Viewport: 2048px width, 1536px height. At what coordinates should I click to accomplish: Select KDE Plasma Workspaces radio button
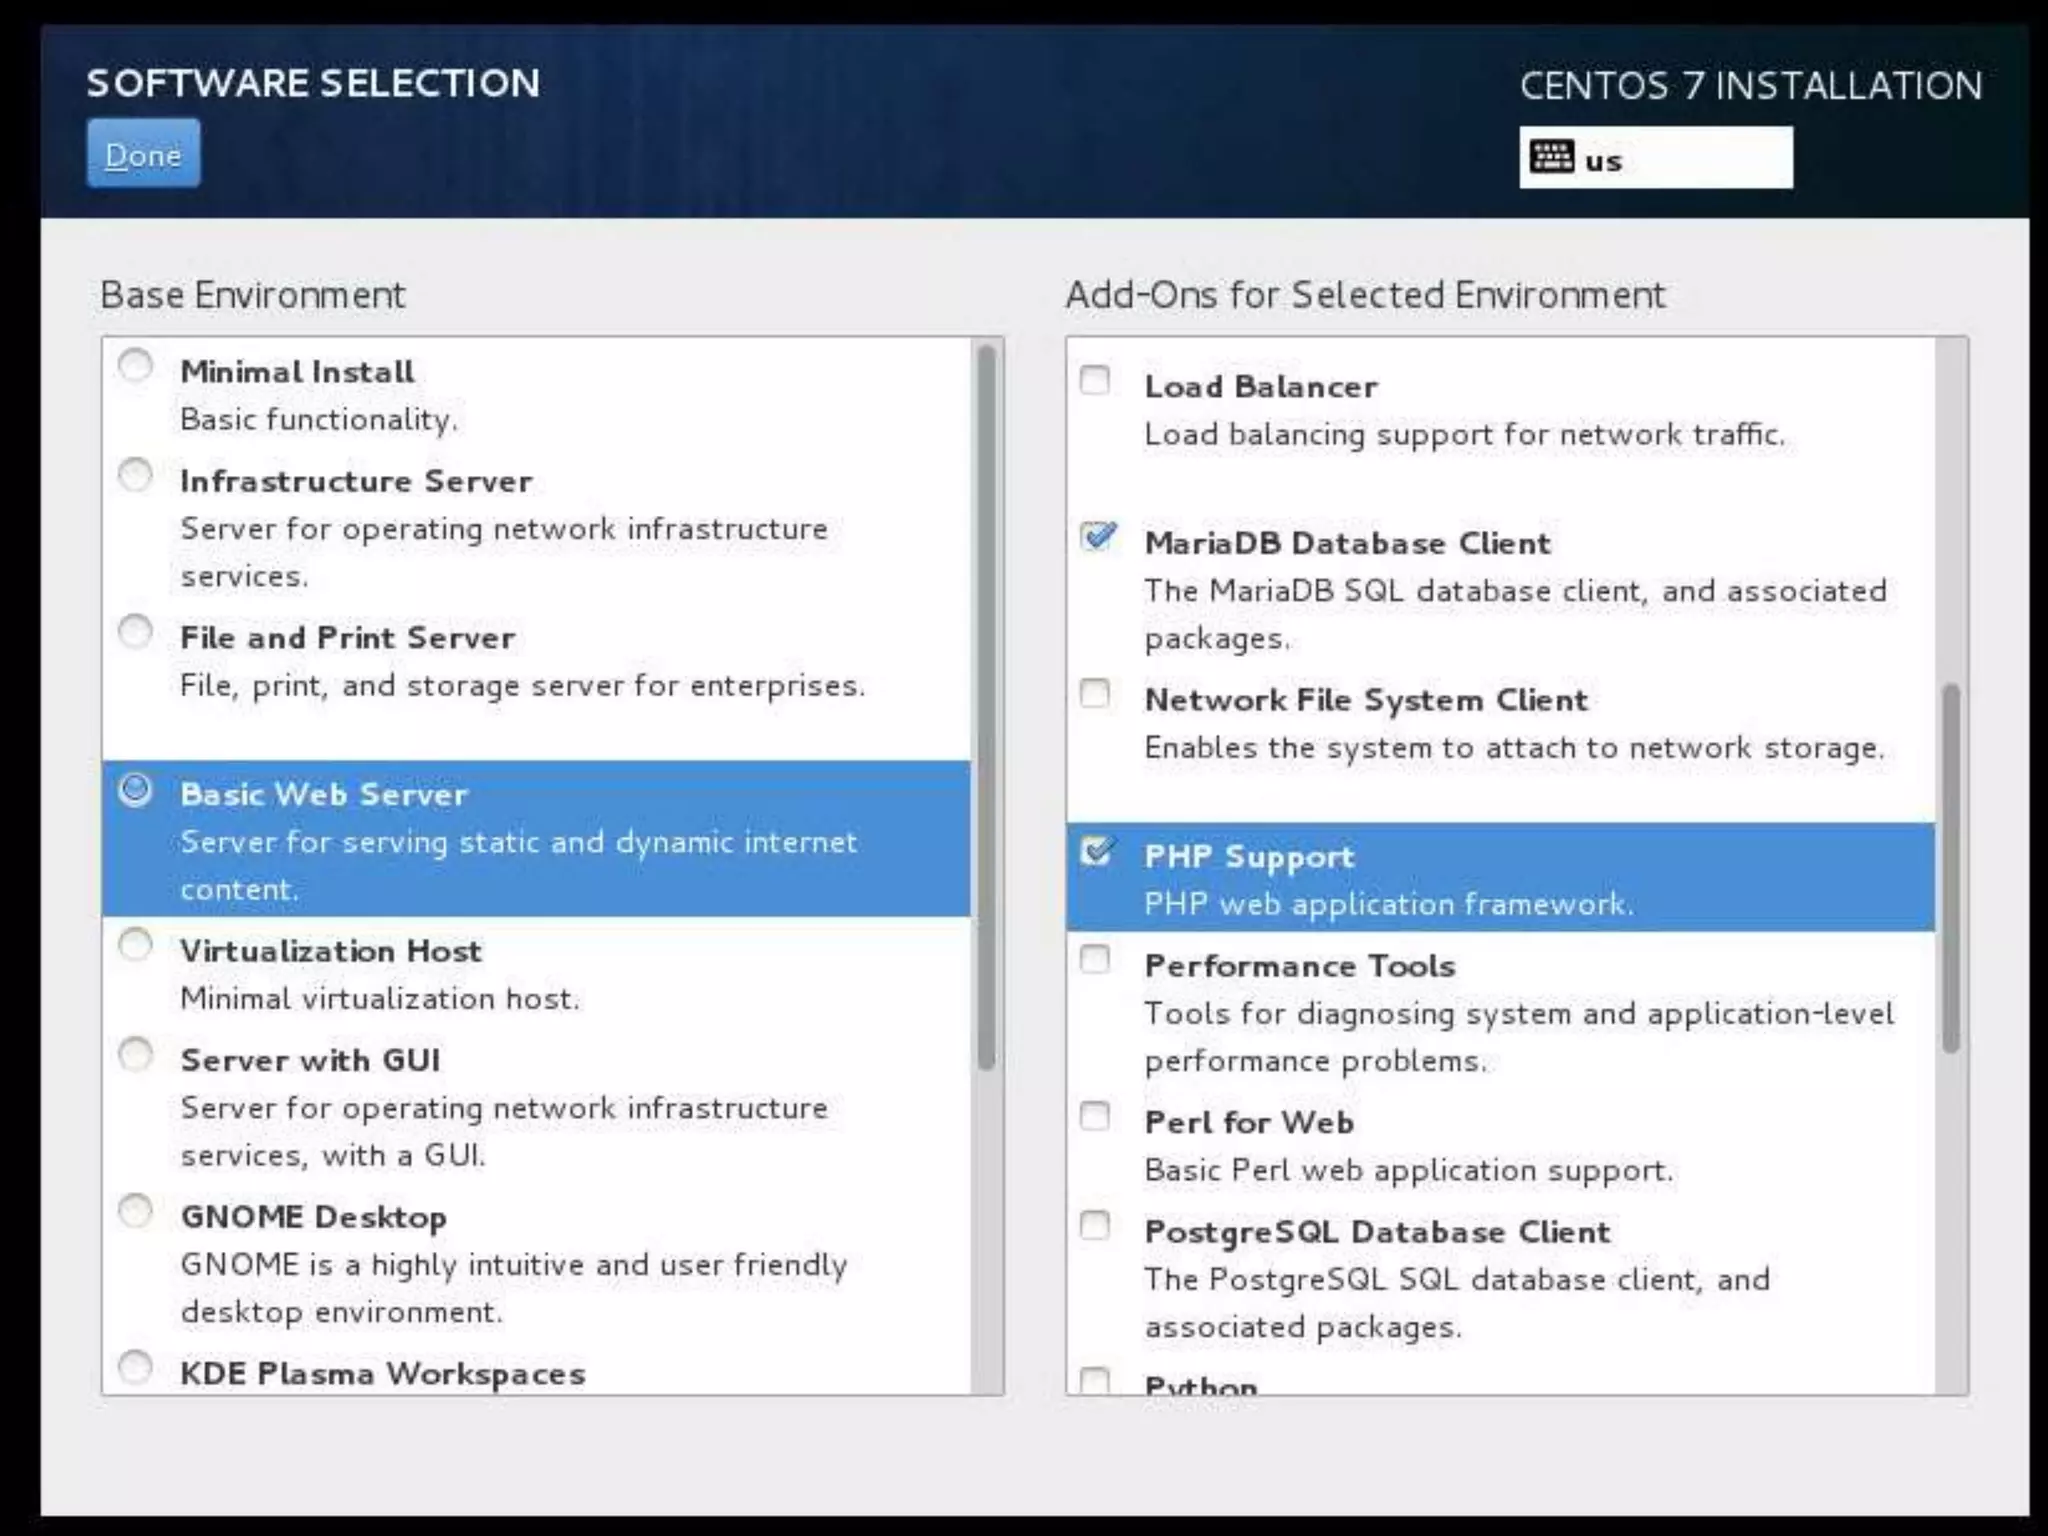click(x=136, y=1368)
